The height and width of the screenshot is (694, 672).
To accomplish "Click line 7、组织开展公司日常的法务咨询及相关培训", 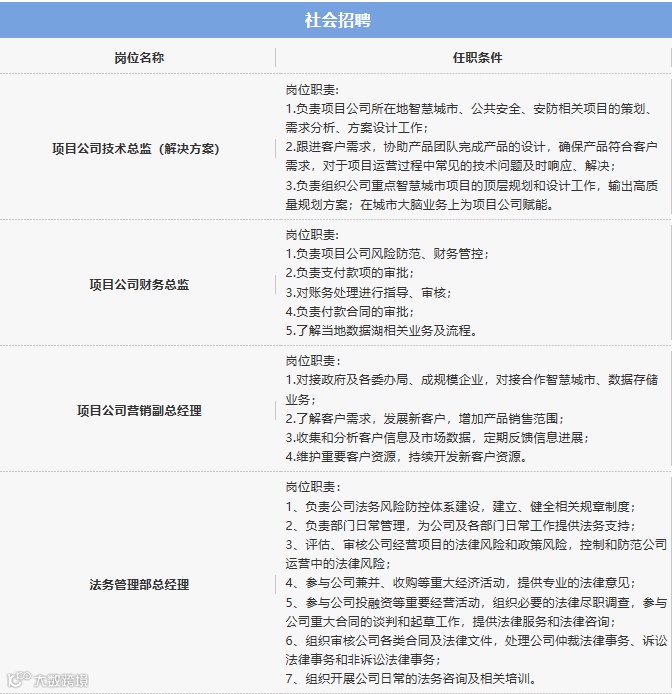I will [x=411, y=679].
